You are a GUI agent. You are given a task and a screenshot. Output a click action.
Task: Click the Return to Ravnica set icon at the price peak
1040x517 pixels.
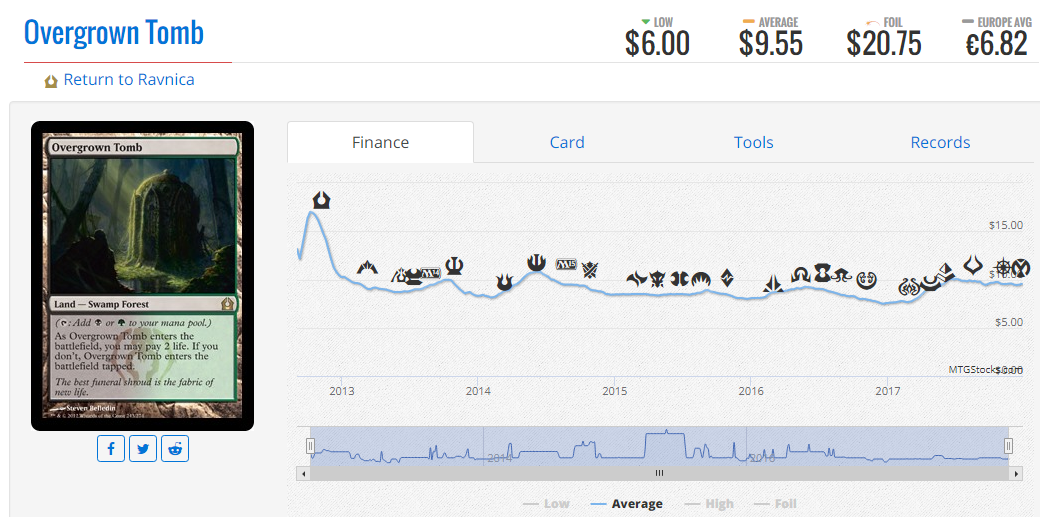322,199
